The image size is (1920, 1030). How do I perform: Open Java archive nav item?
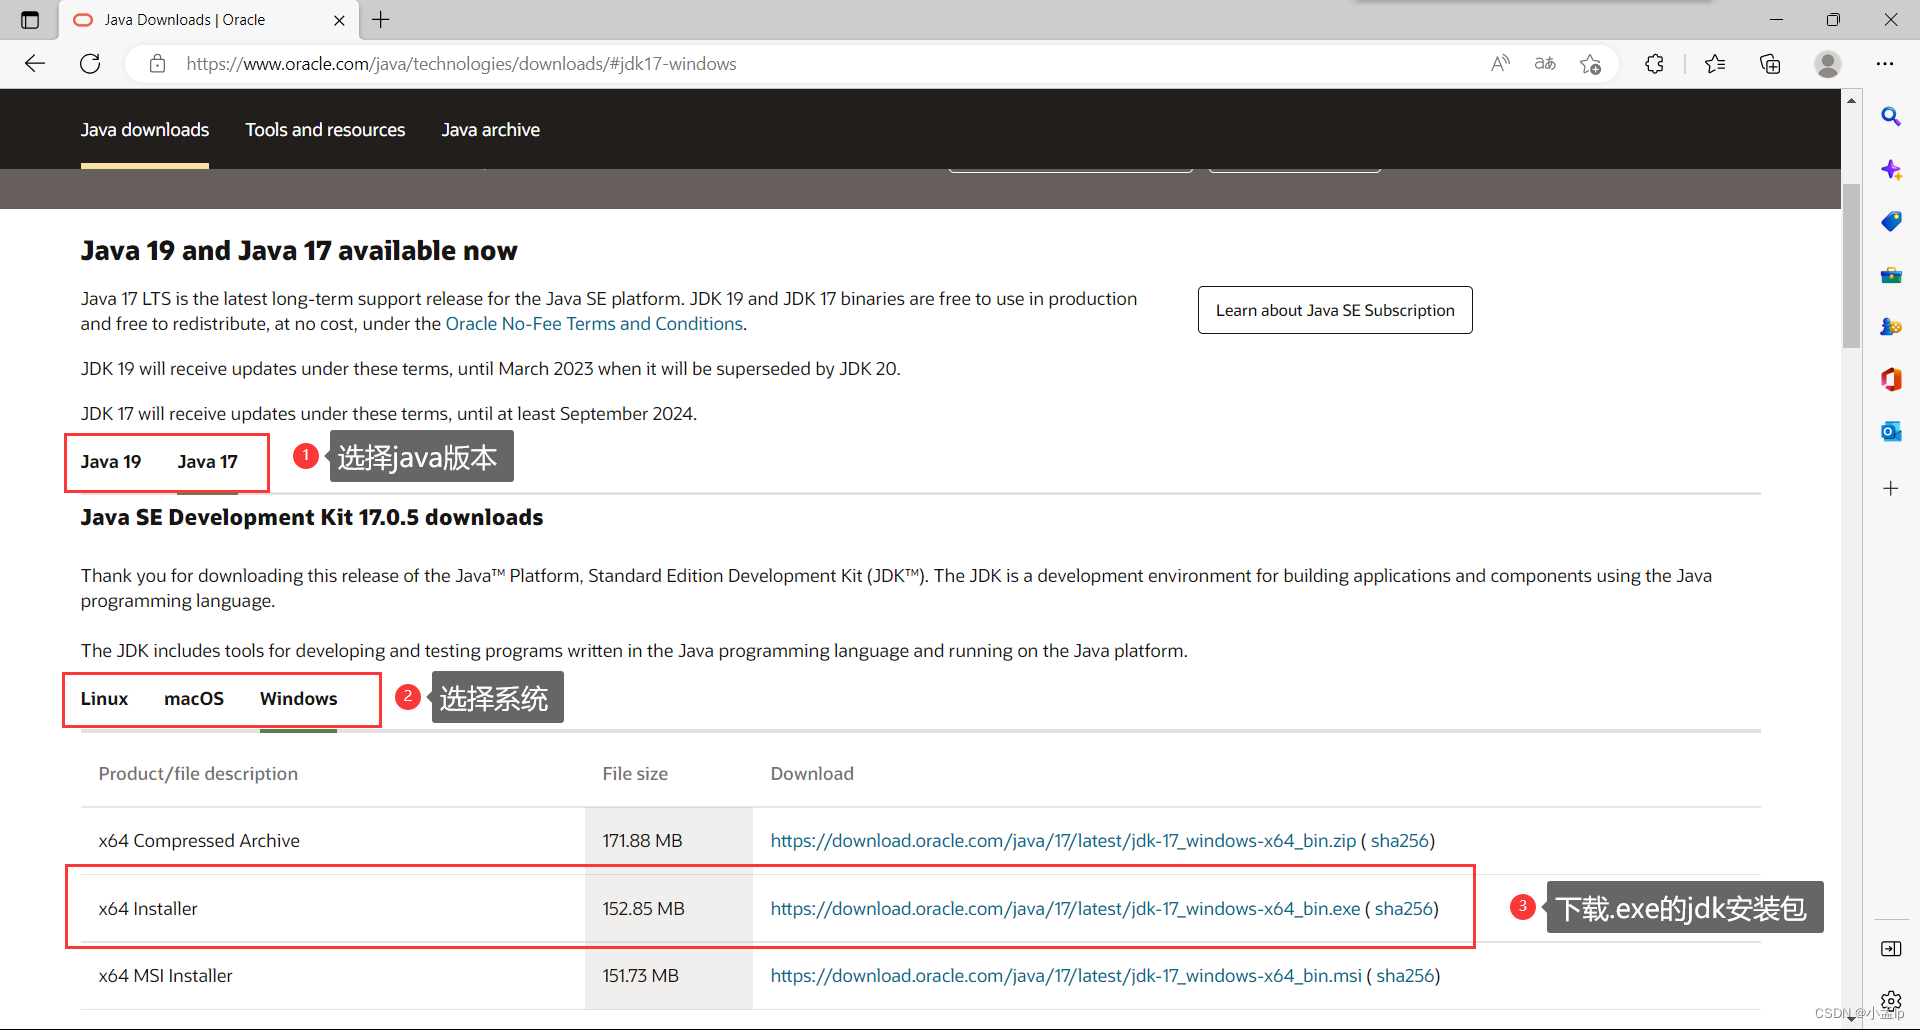click(491, 130)
